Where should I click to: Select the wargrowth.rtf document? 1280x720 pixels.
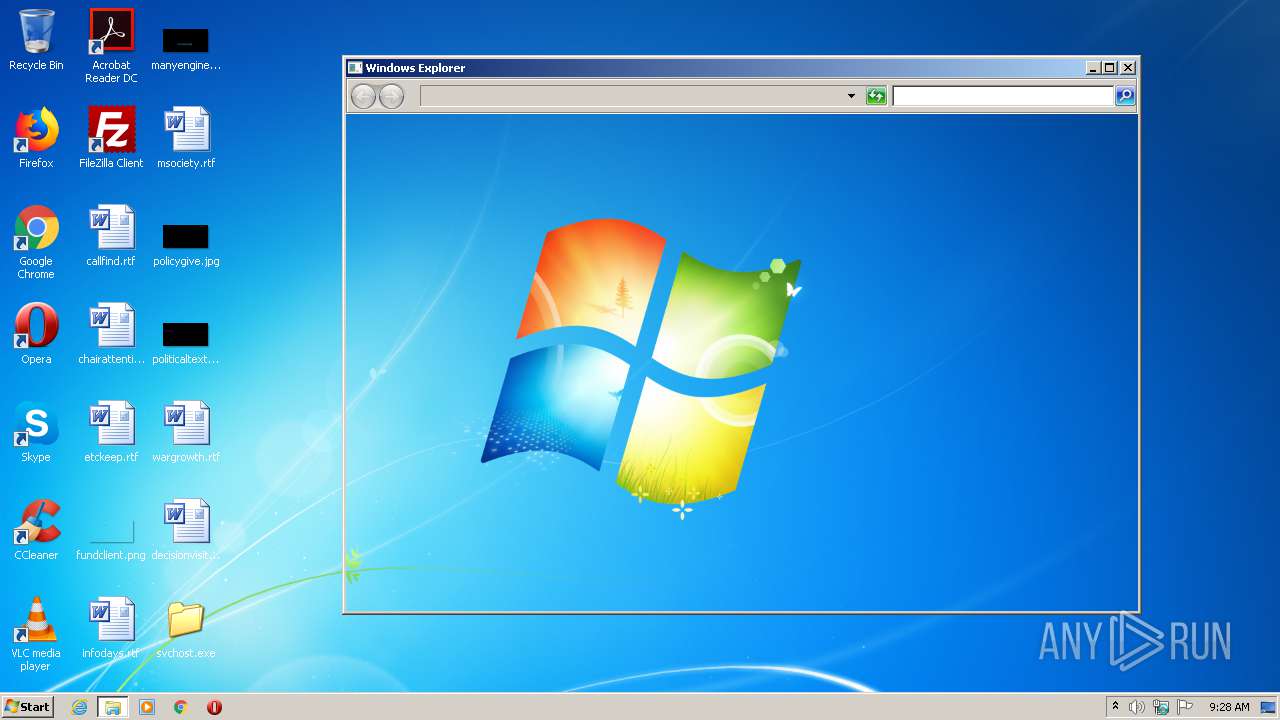coord(186,432)
